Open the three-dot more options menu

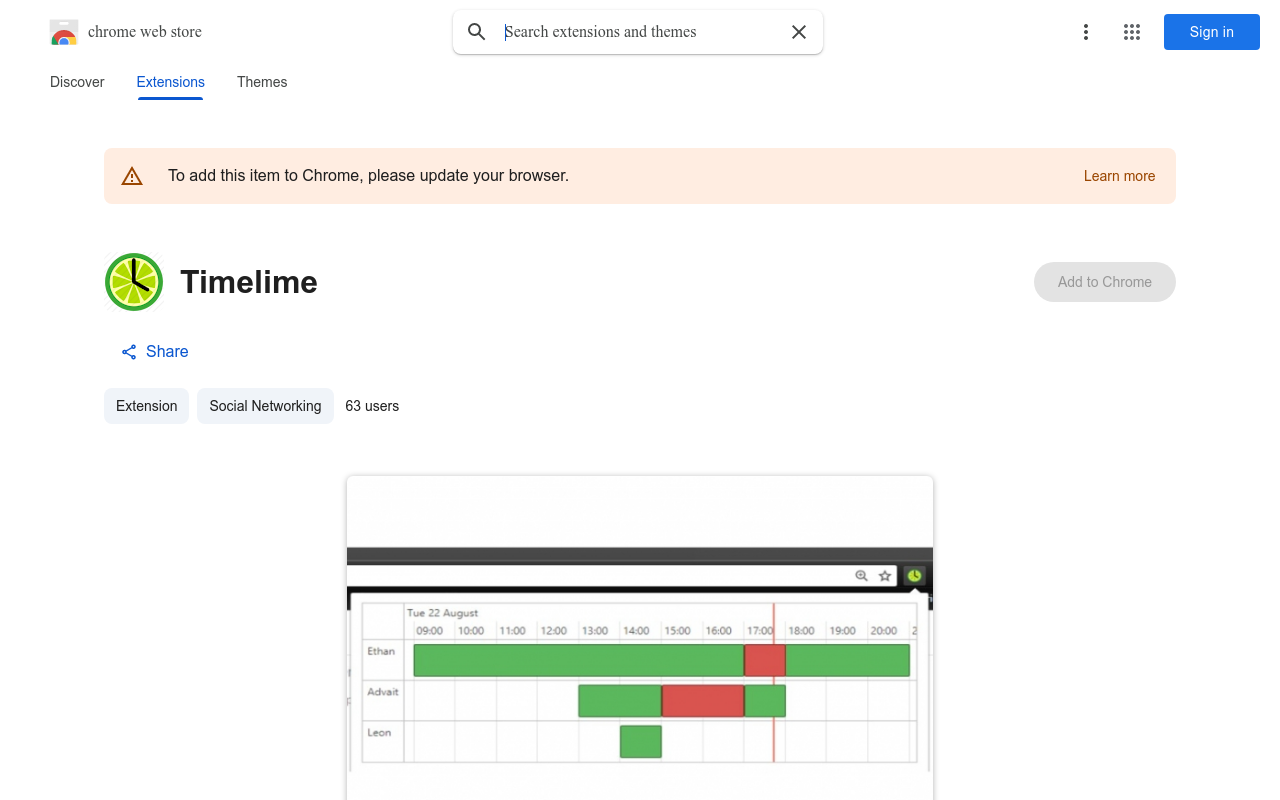click(x=1086, y=32)
